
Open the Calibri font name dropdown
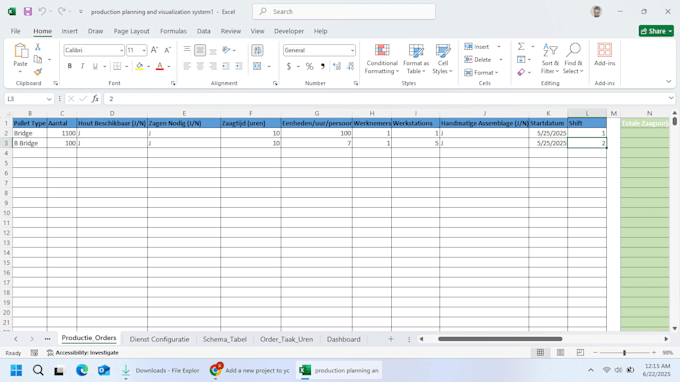pyautogui.click(x=121, y=50)
